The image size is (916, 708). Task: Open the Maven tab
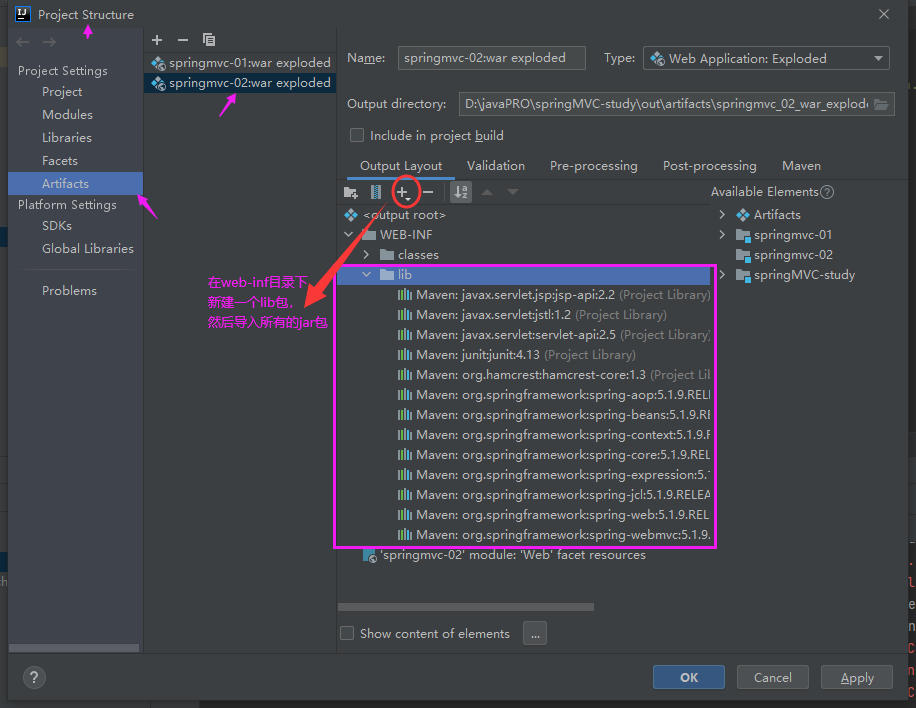pos(801,166)
